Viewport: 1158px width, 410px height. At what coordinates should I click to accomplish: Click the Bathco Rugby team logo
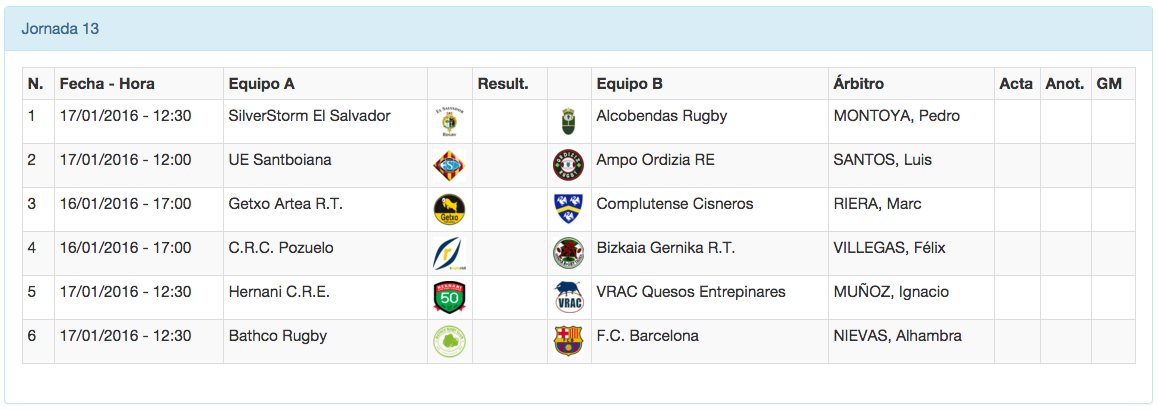click(449, 341)
